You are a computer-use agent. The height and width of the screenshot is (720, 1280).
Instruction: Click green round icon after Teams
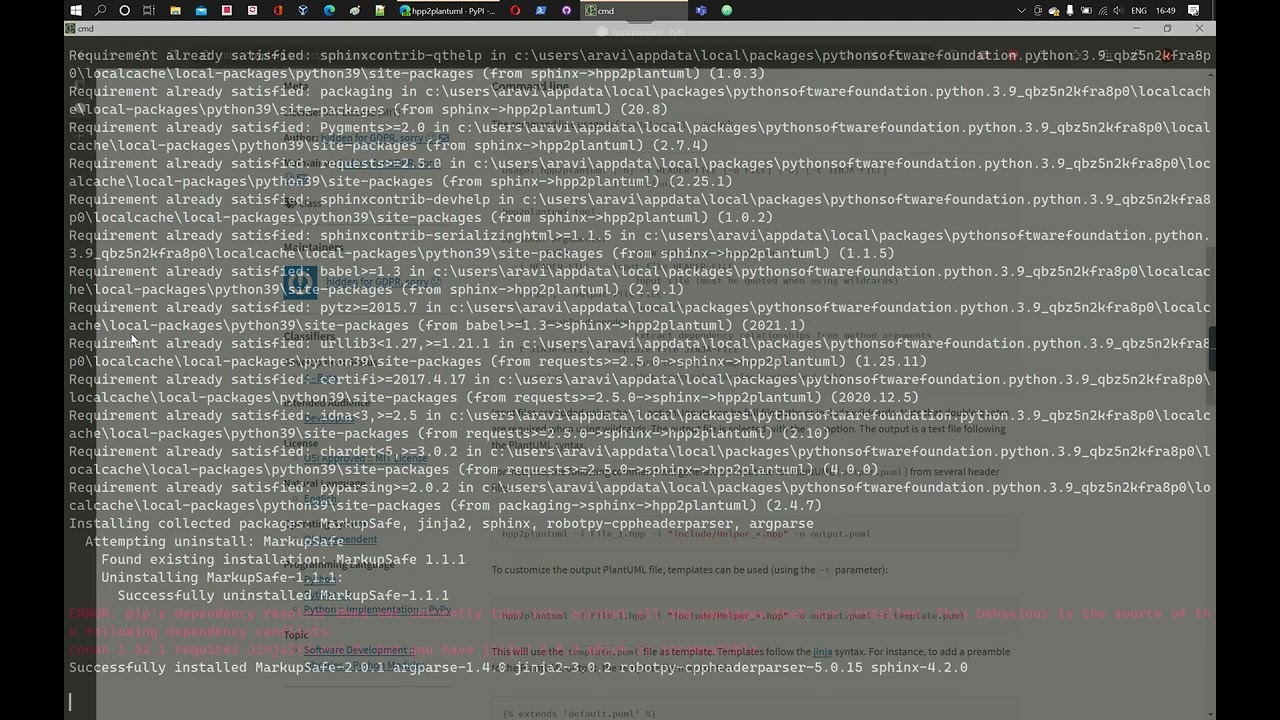727,10
